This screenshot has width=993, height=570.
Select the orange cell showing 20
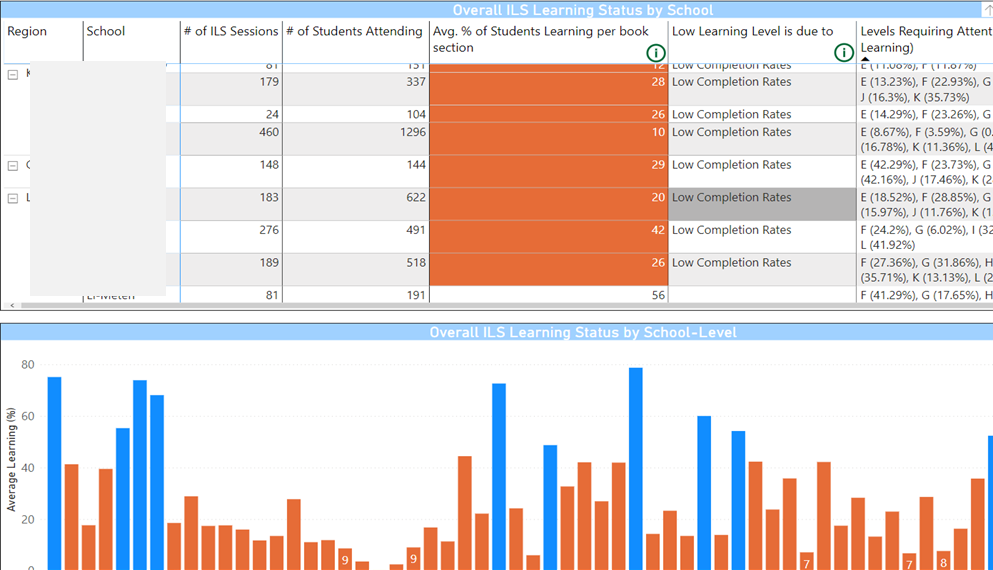tap(548, 205)
